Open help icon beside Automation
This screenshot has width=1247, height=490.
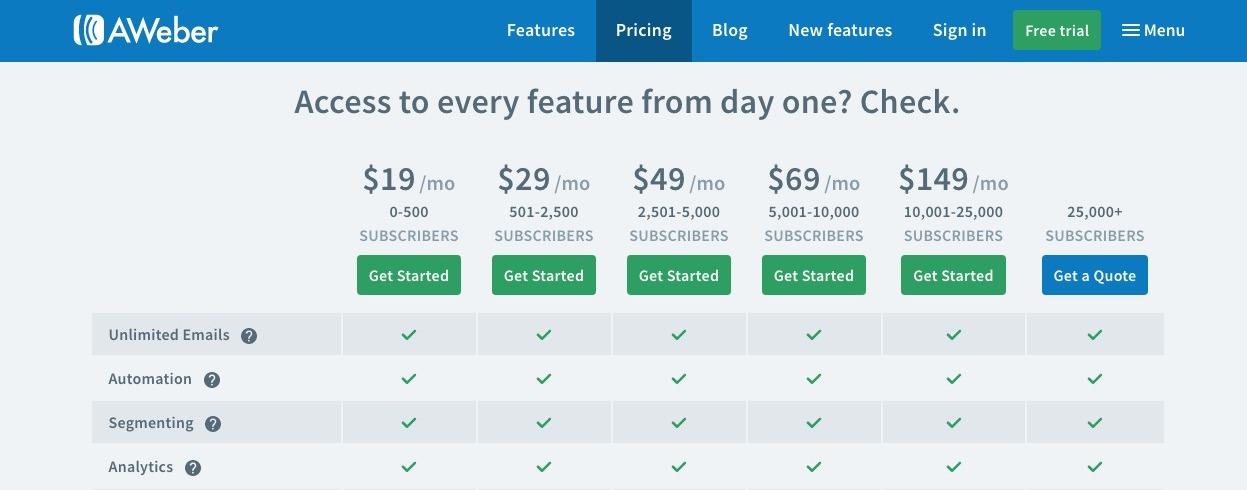pos(212,380)
